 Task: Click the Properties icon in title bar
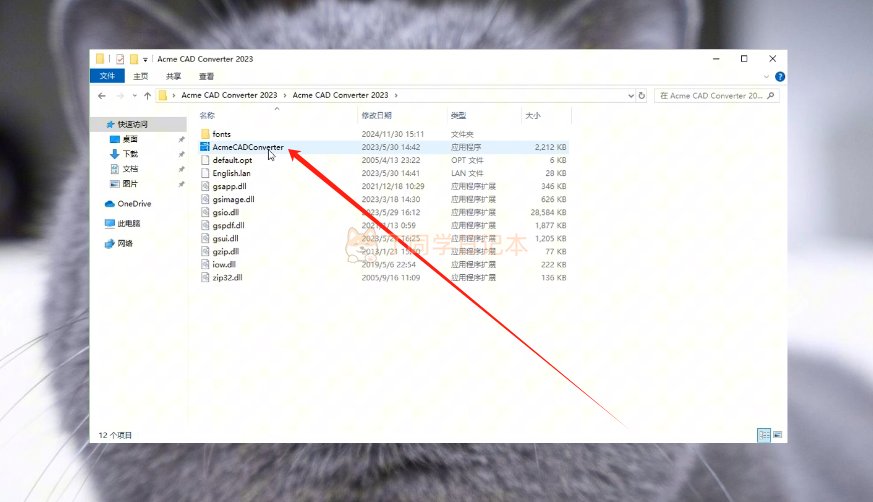[120, 59]
